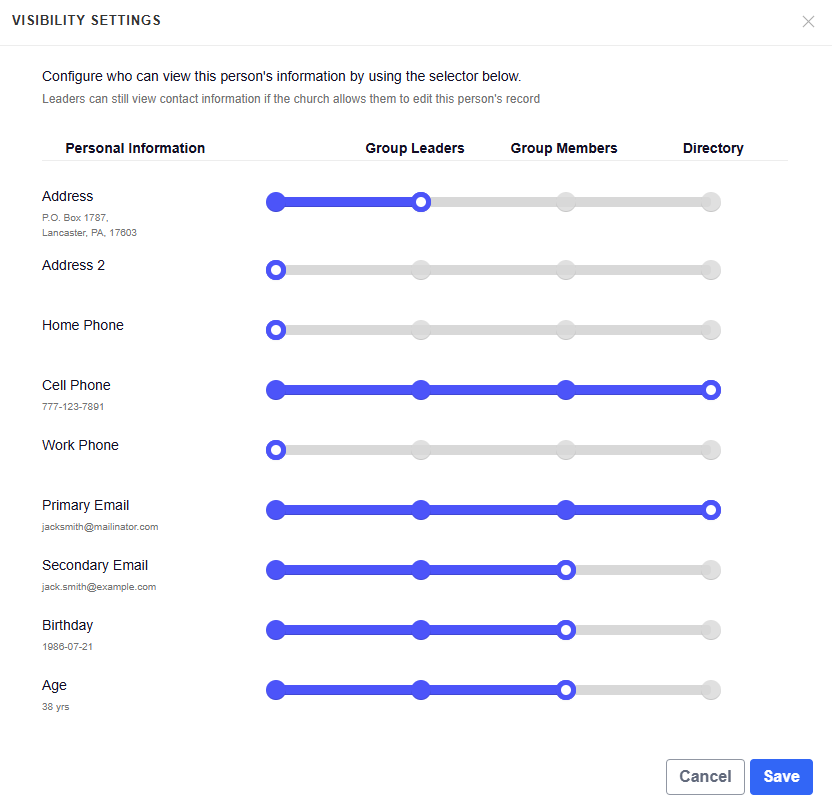Cancel the visibility changes

[705, 777]
